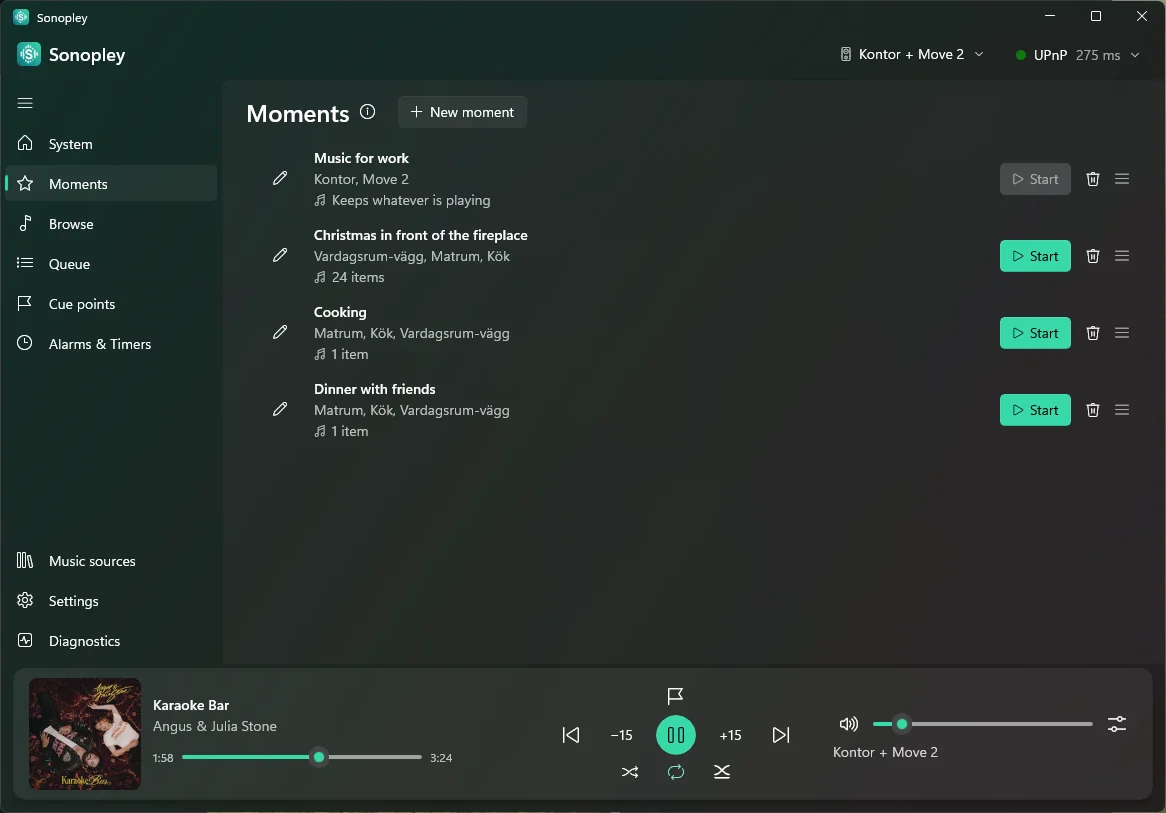The width and height of the screenshot is (1166, 813).
Task: Delete Christmas in front of the fireplace moment
Action: pyautogui.click(x=1092, y=256)
